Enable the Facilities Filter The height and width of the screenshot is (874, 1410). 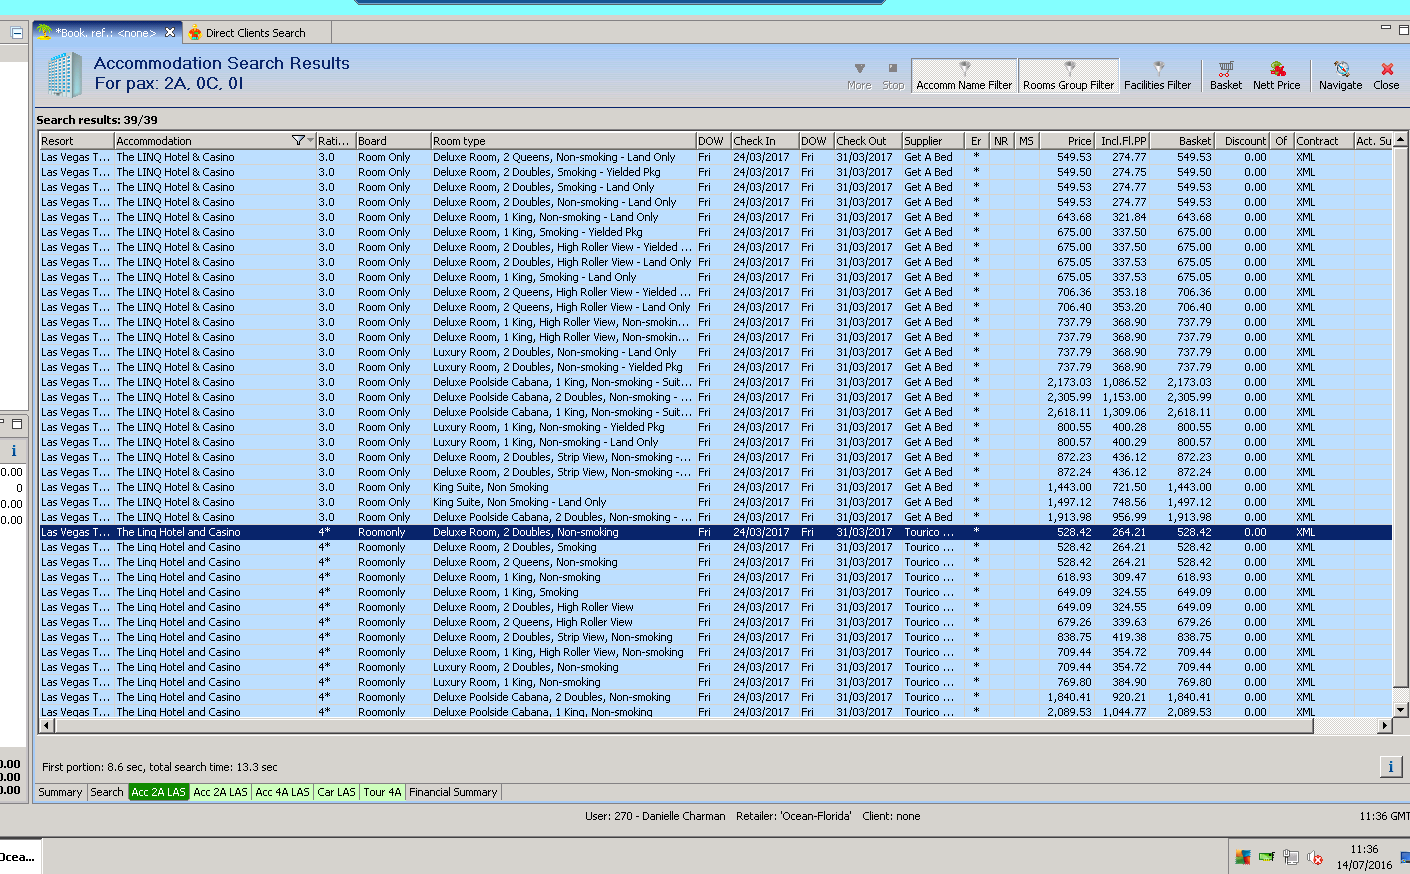point(1157,76)
